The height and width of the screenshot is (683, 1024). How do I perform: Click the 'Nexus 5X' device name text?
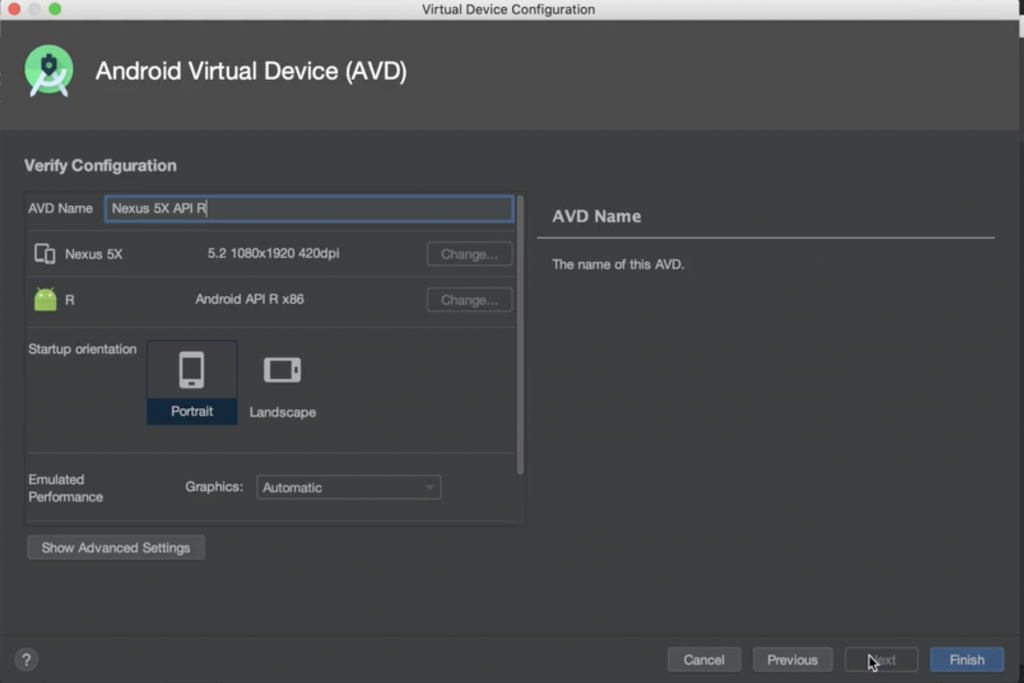[x=93, y=254]
